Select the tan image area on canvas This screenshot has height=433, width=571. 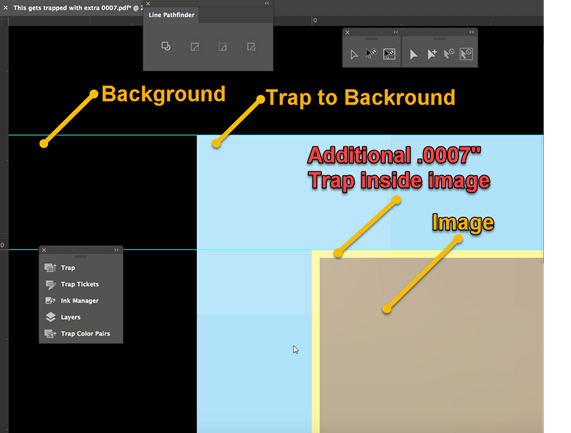pyautogui.click(x=432, y=346)
